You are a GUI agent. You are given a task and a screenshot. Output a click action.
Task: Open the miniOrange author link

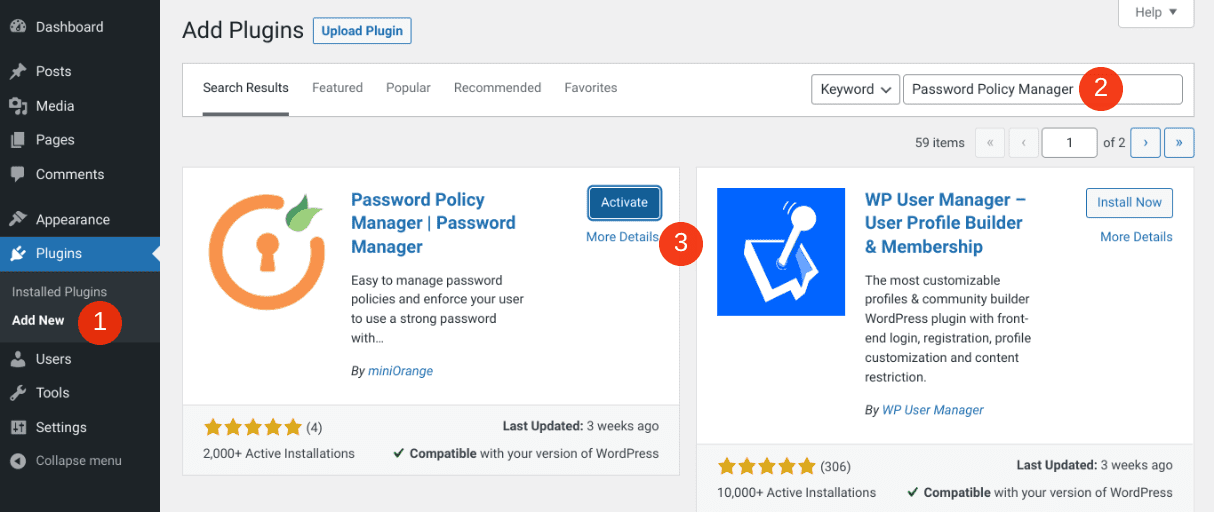tap(400, 371)
